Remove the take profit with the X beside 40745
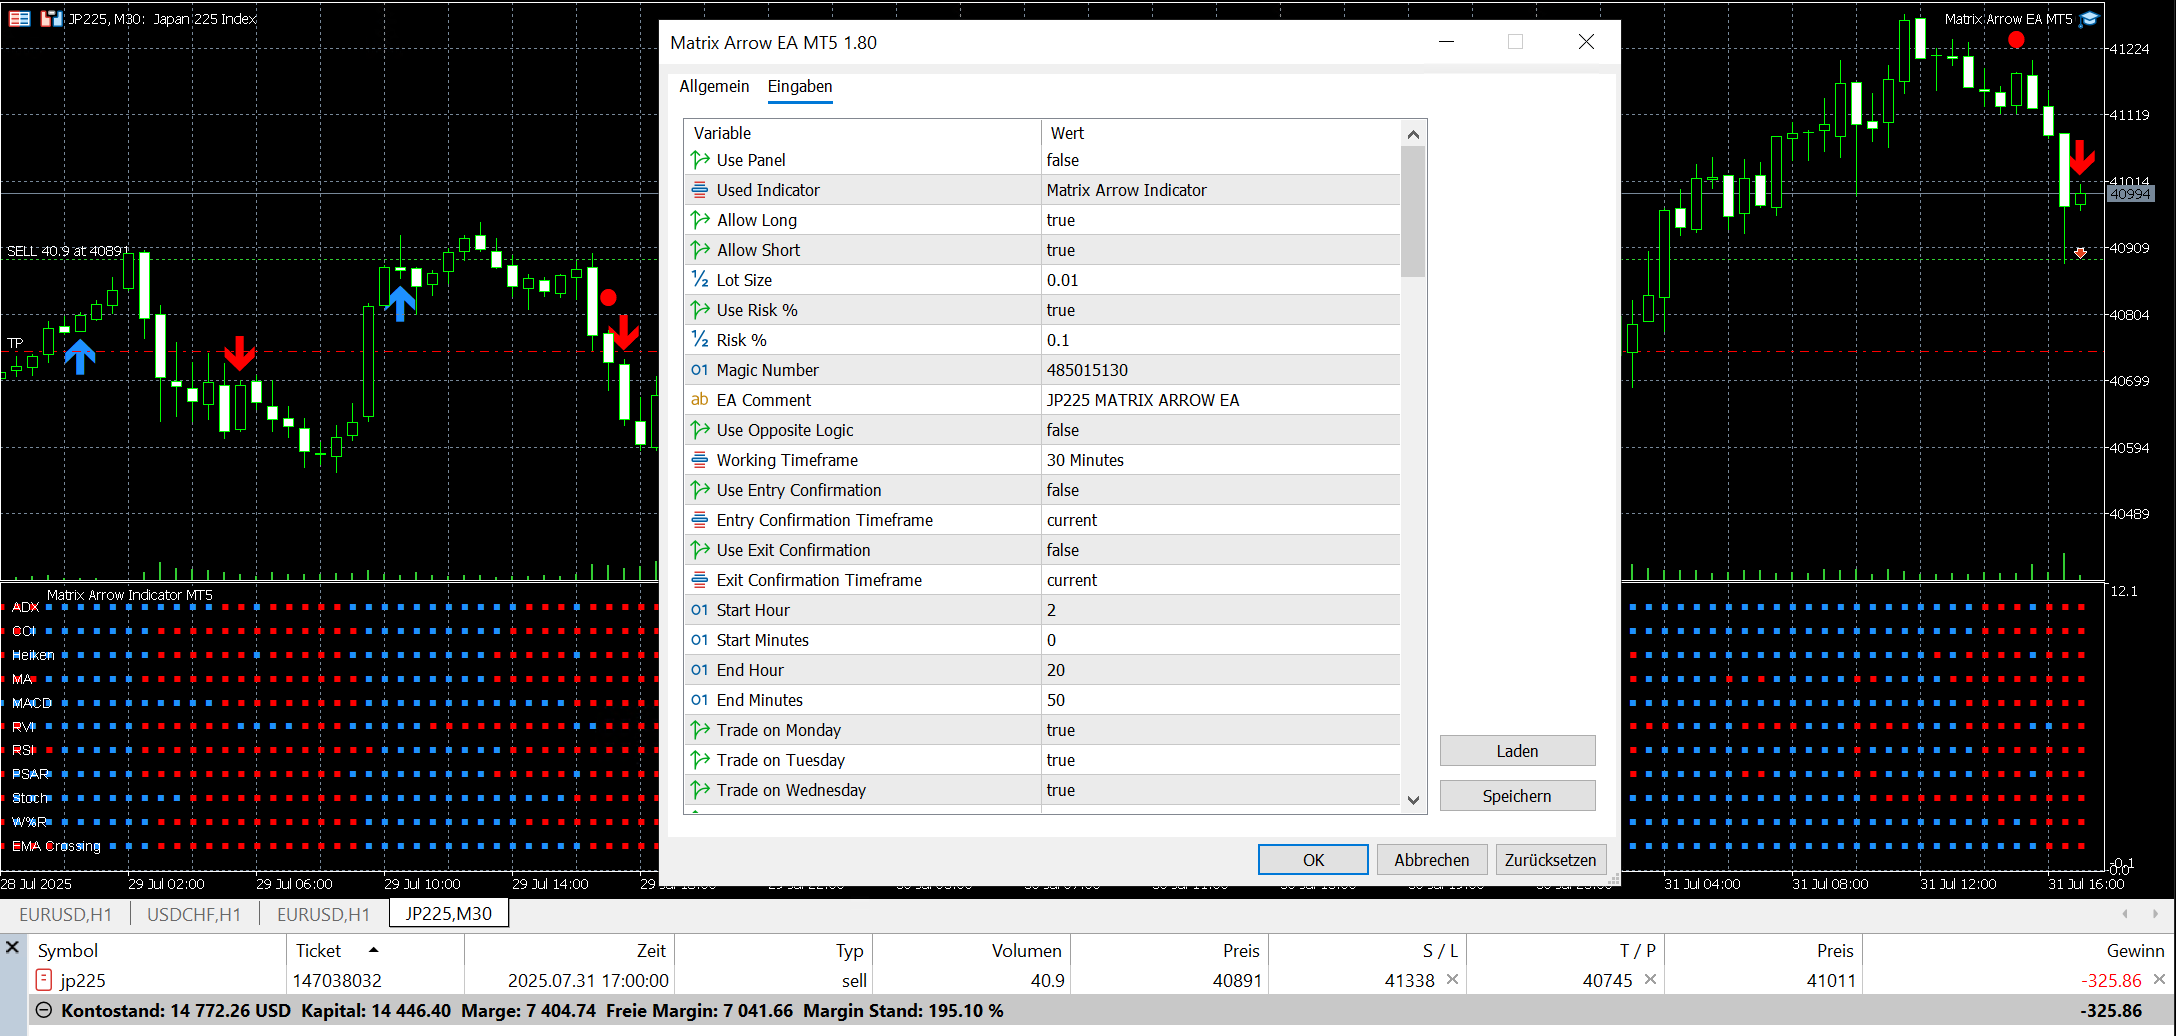 click(x=1650, y=980)
